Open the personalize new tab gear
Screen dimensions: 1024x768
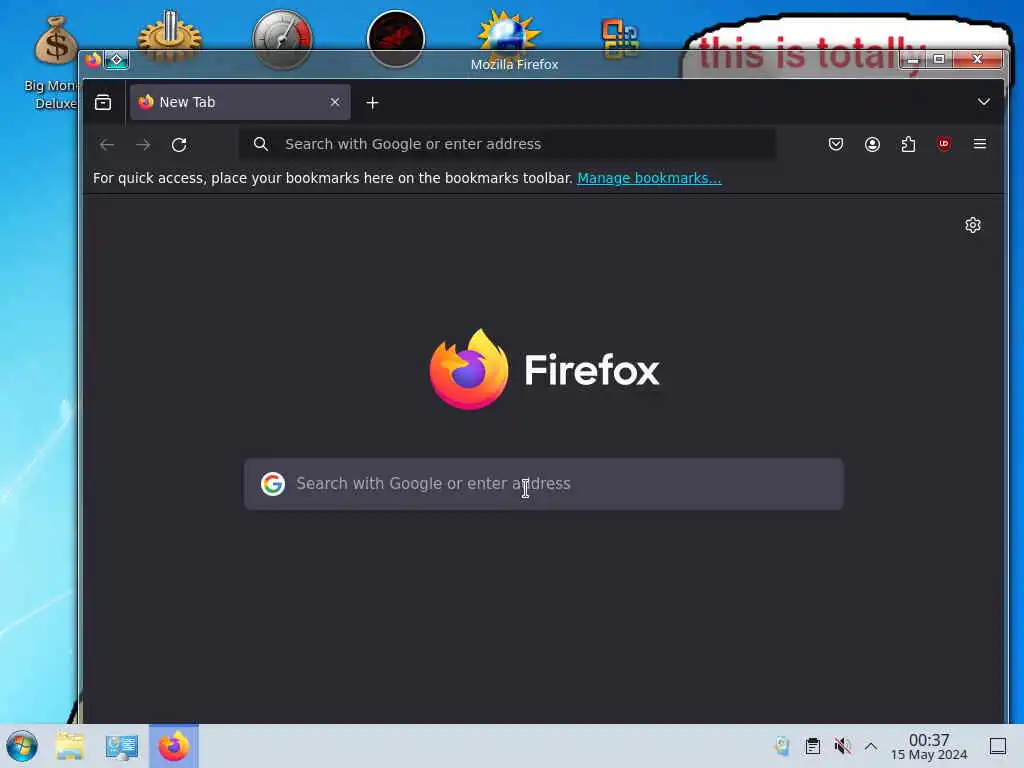tap(972, 225)
